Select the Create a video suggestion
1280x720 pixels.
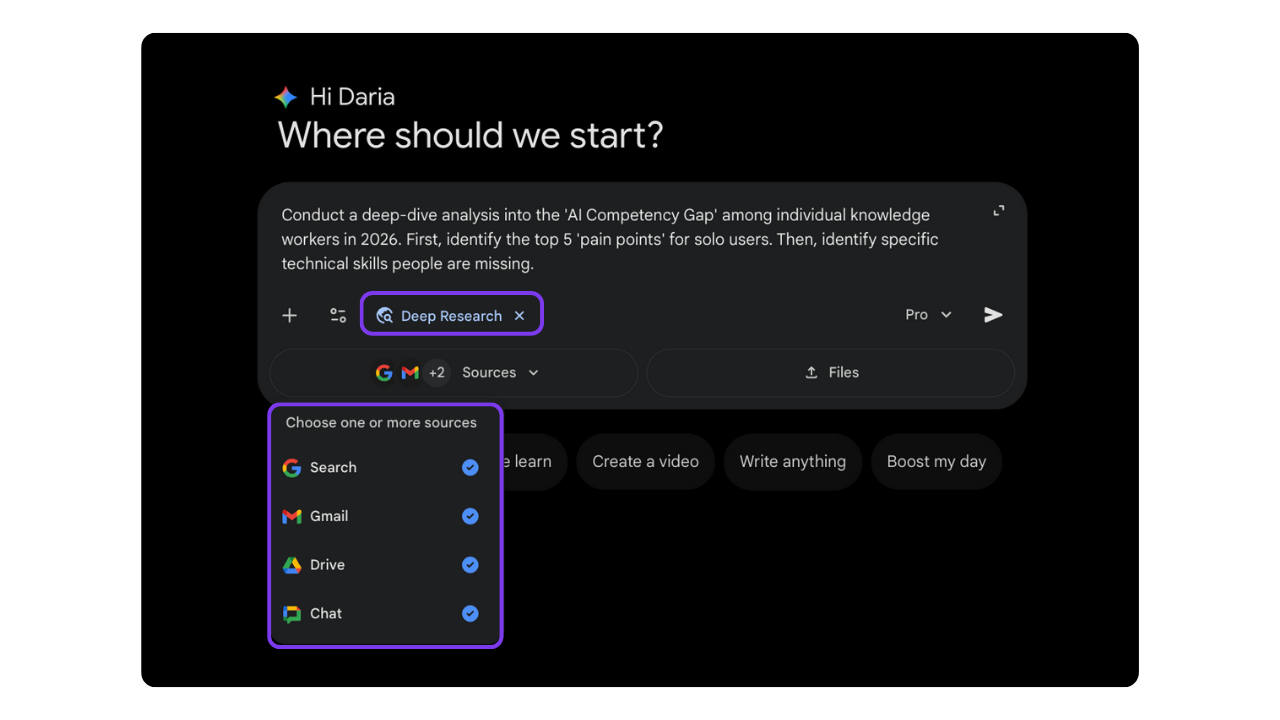click(645, 461)
